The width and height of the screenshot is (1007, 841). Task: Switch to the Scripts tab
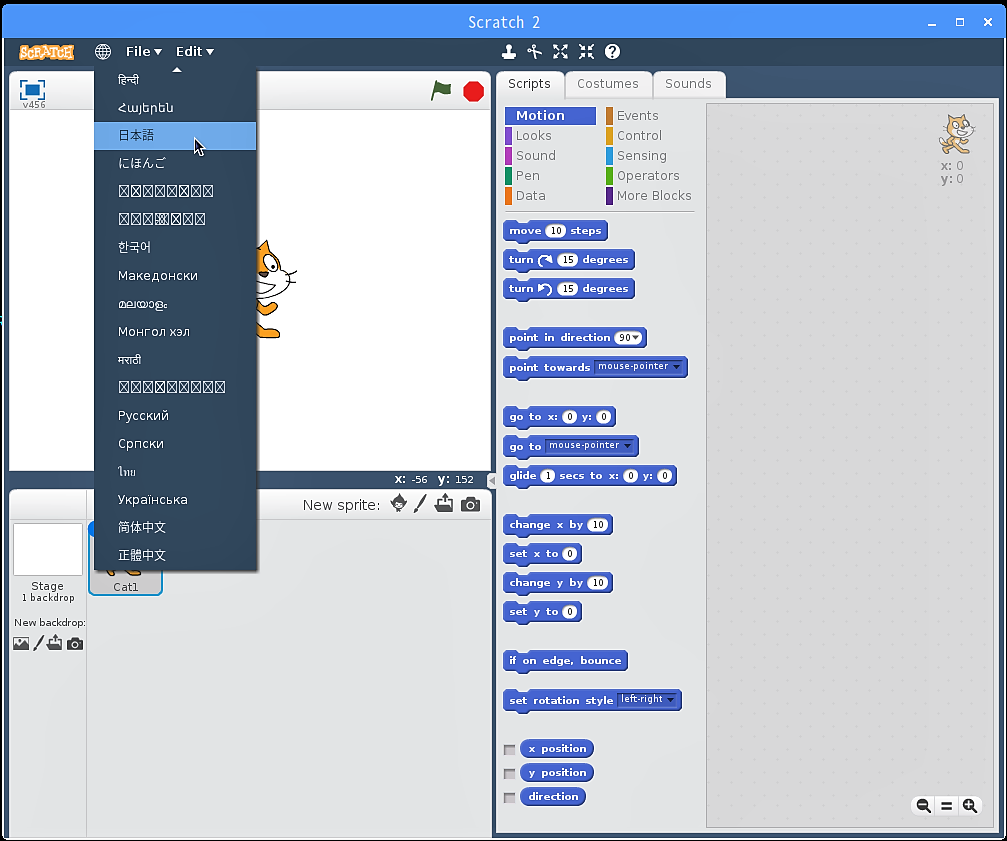530,84
